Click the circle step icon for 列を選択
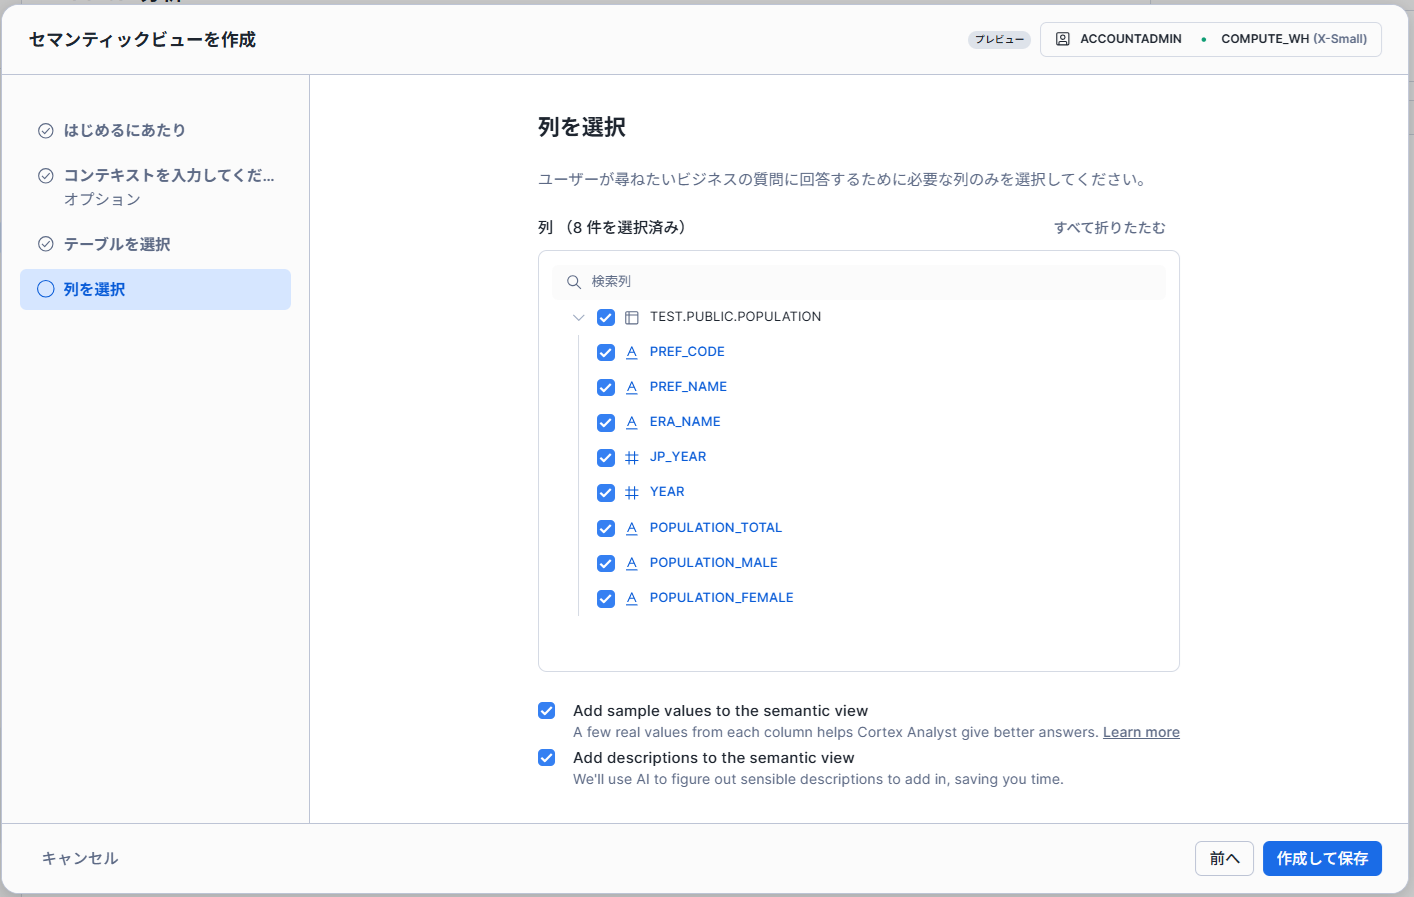Viewport: 1414px width, 897px height. click(x=46, y=289)
